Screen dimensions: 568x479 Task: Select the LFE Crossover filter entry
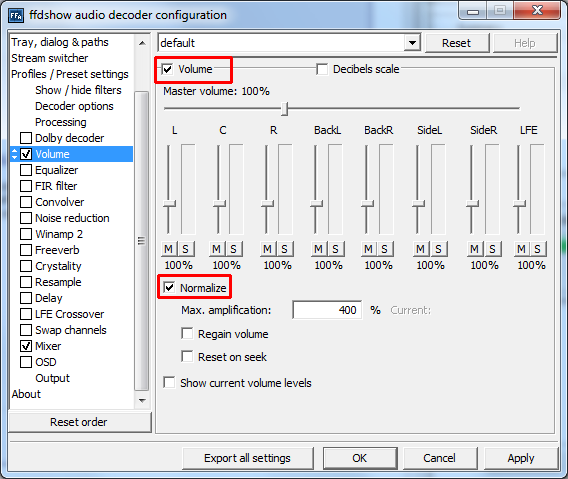(70, 314)
